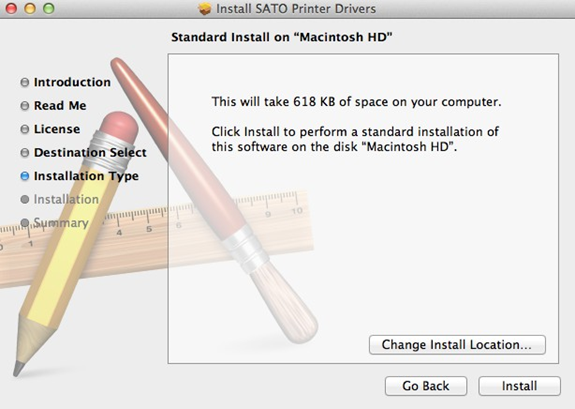Select the Introduction step label

pos(72,82)
